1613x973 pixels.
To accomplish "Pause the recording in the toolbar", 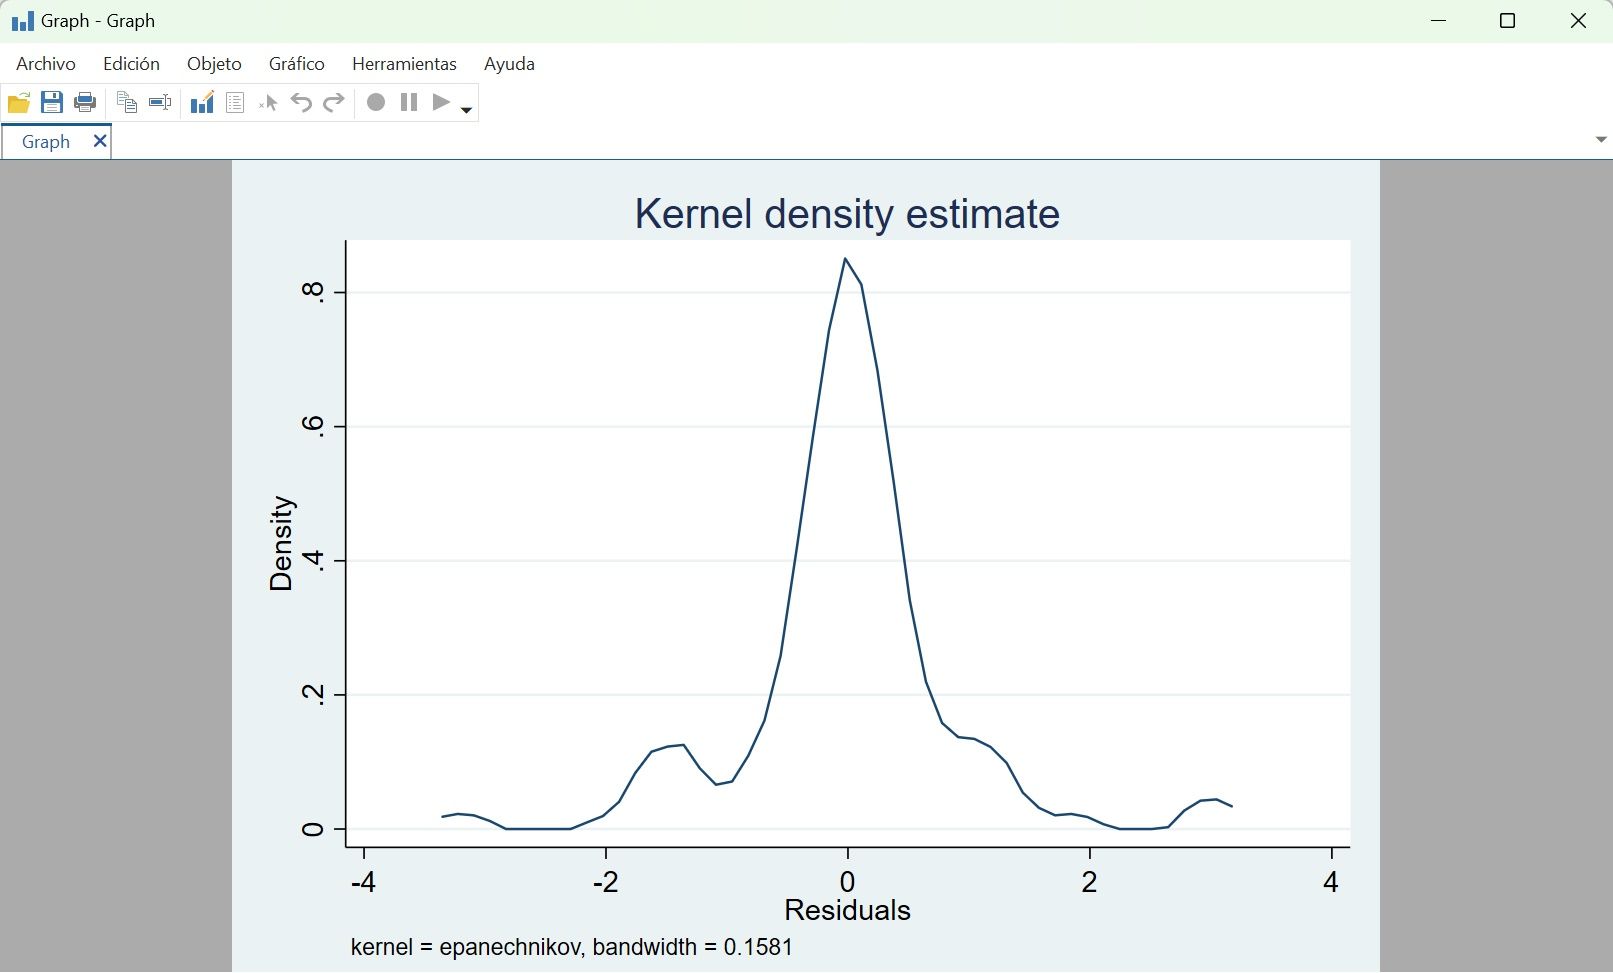I will pos(409,103).
